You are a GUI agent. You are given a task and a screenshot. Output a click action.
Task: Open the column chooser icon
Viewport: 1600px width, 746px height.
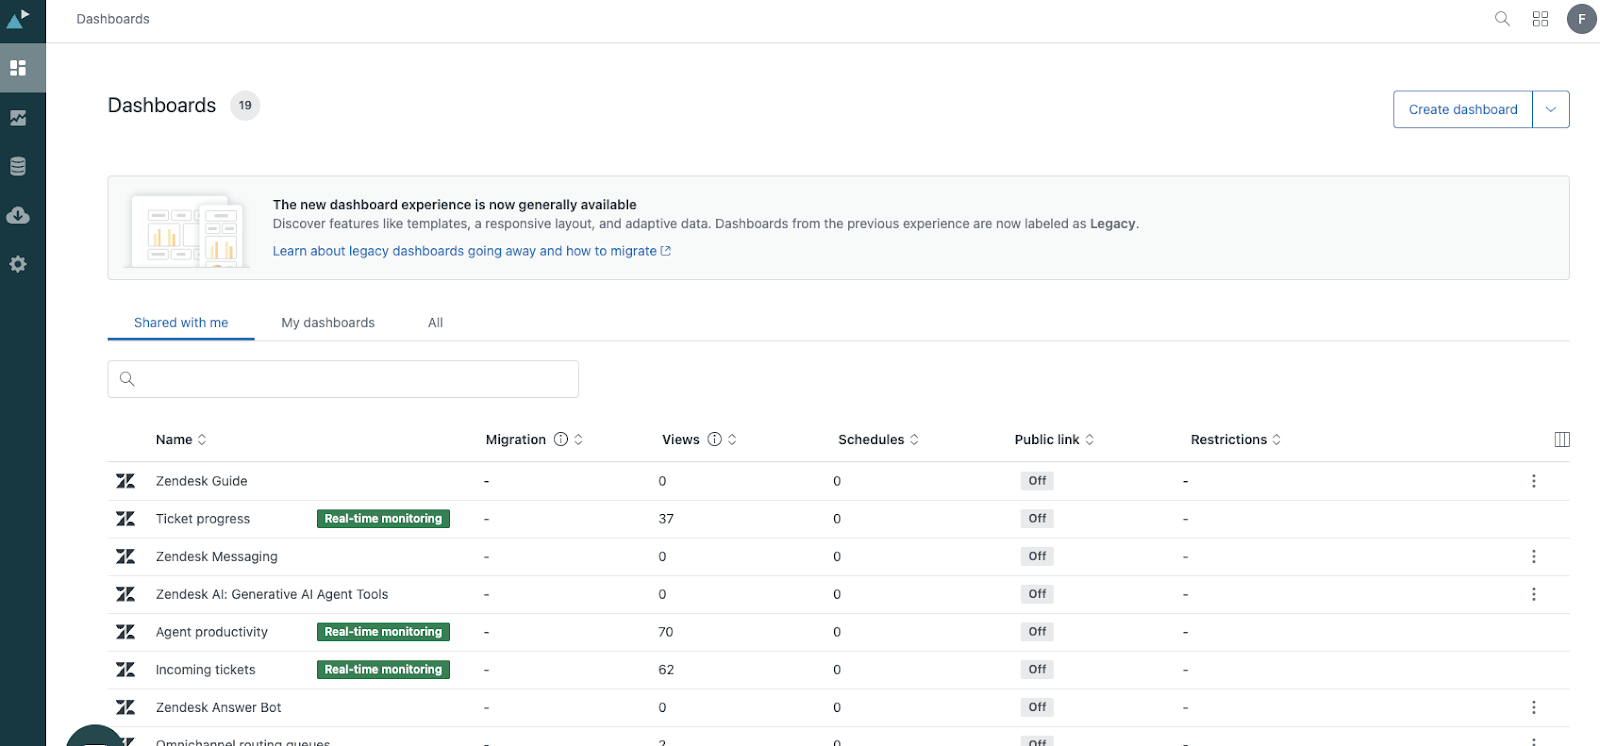point(1562,439)
